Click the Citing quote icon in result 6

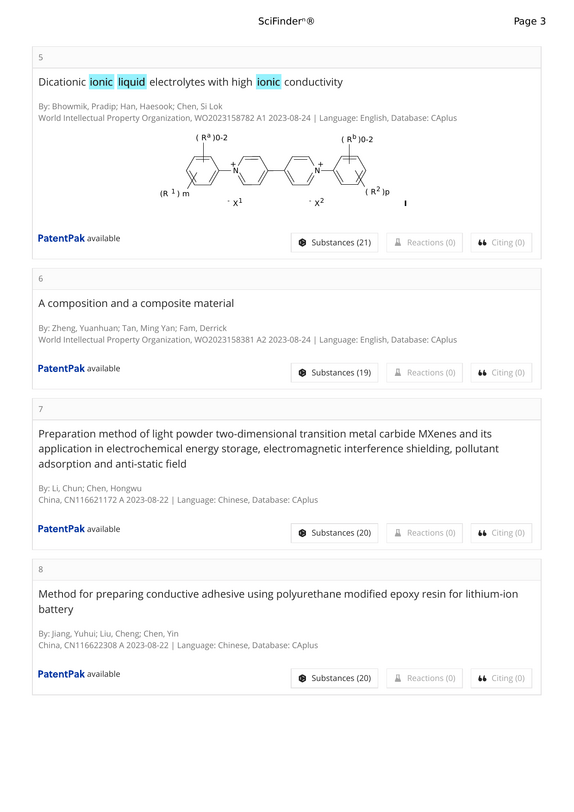click(482, 372)
